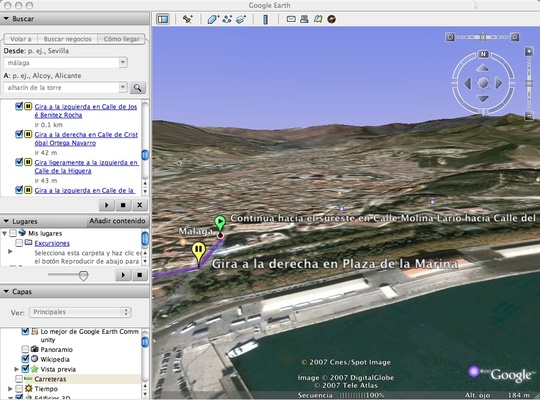Click the center joystick of the navigation compass
Image resolution: width=540 pixels, height=400 pixels.
click(483, 83)
